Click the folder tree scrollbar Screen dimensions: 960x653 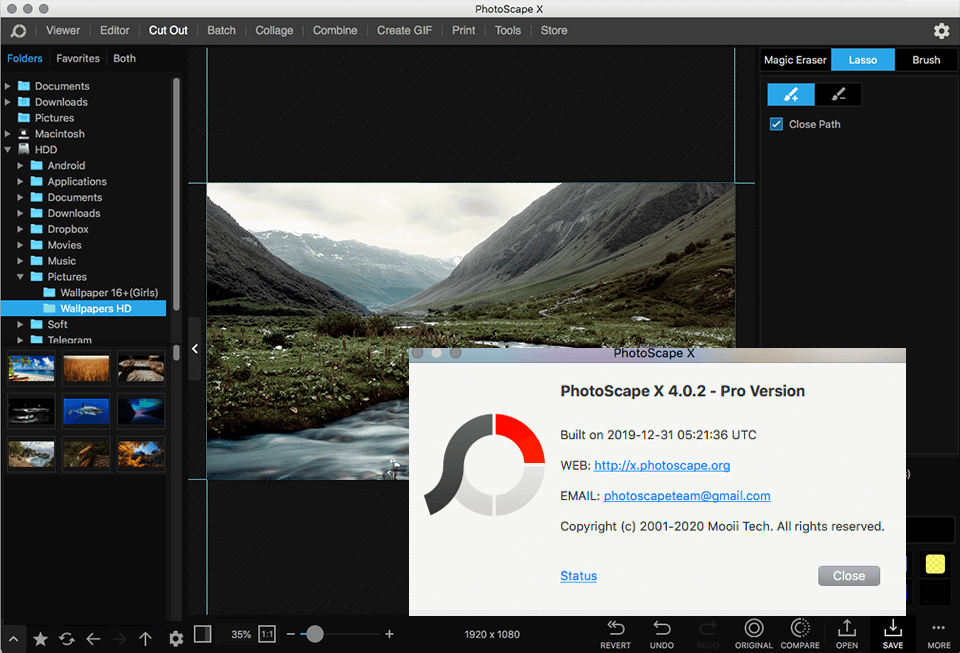click(176, 193)
